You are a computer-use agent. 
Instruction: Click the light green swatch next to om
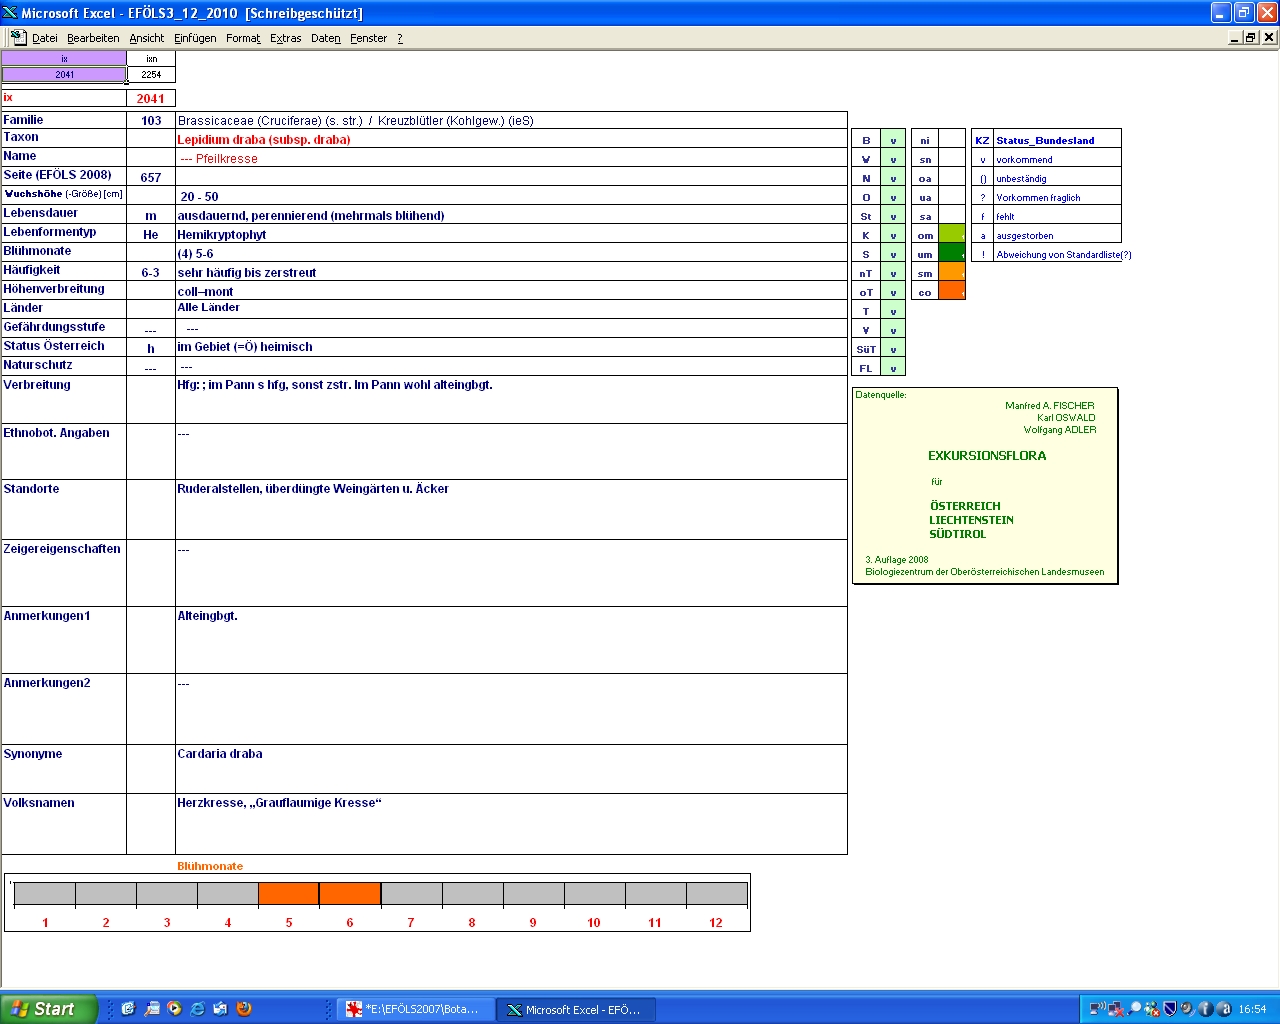pos(952,235)
